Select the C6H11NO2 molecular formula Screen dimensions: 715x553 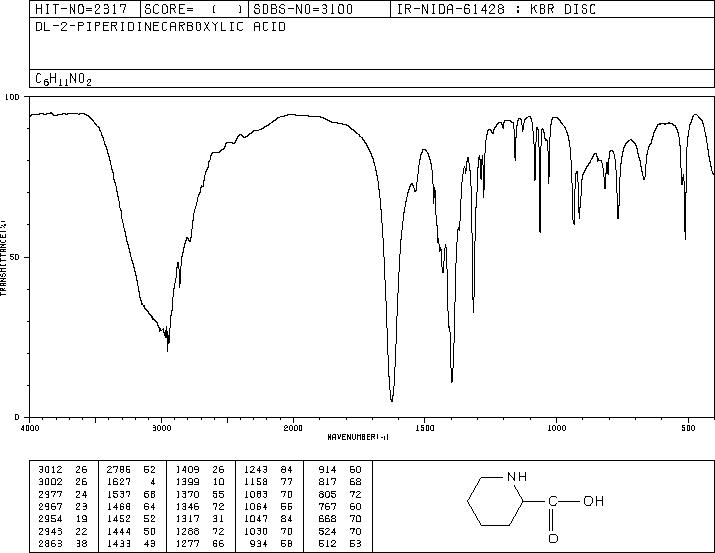63,79
